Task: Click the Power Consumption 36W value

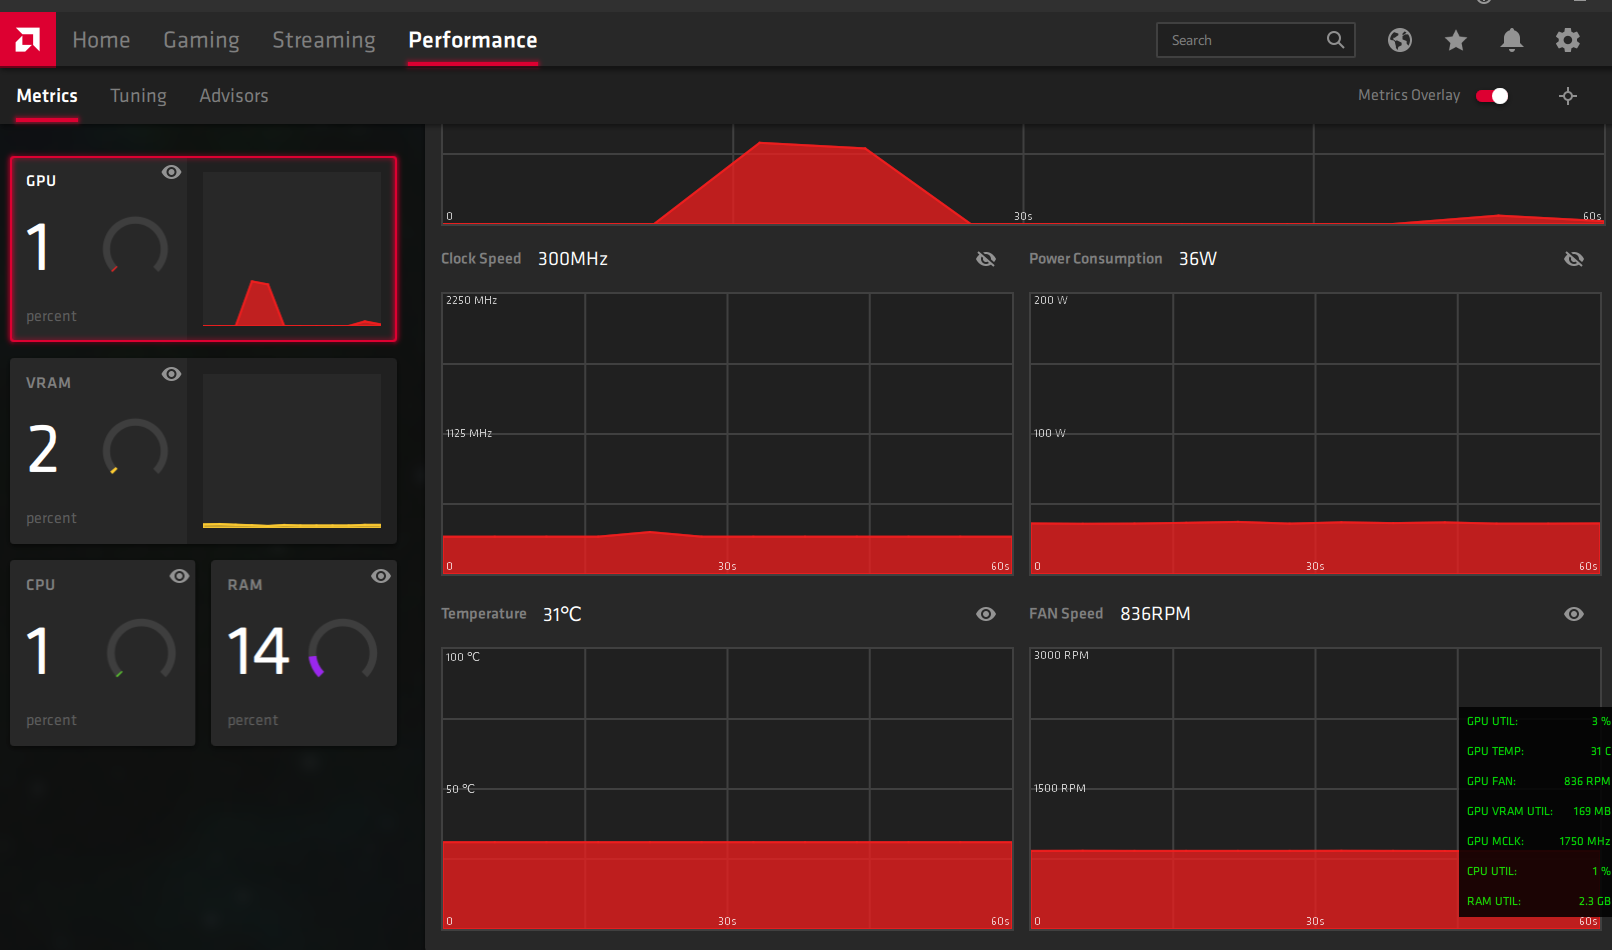Action: coord(1198,259)
